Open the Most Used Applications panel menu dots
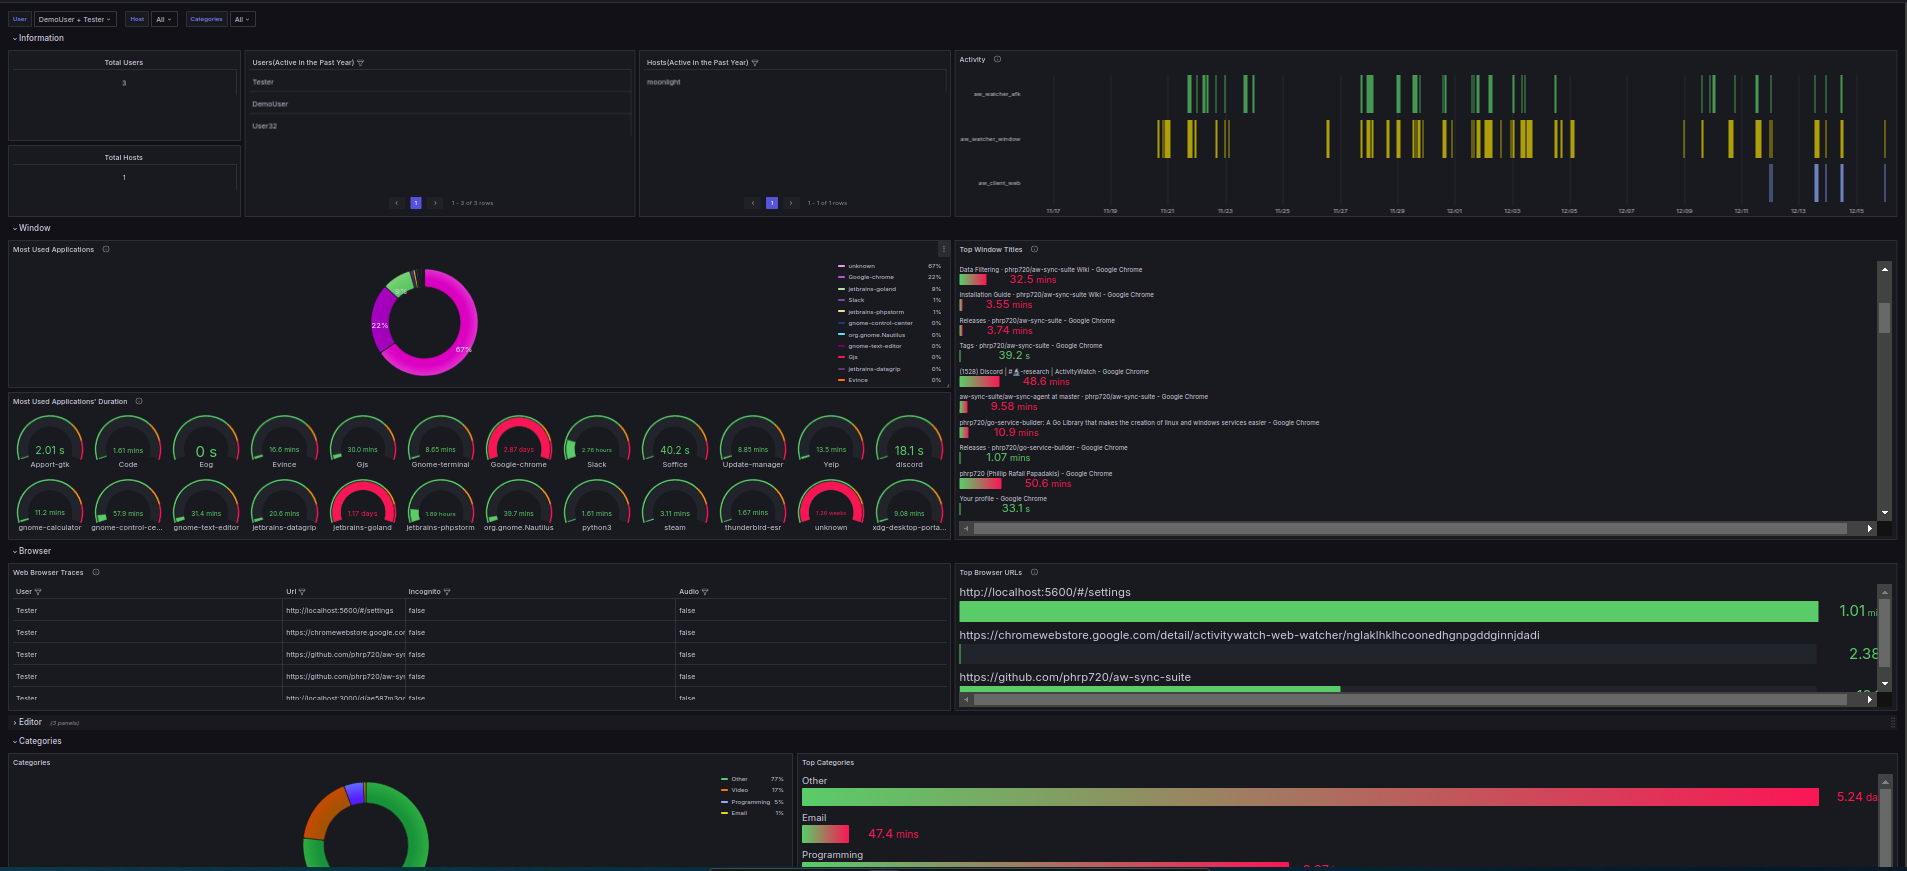 click(x=943, y=249)
